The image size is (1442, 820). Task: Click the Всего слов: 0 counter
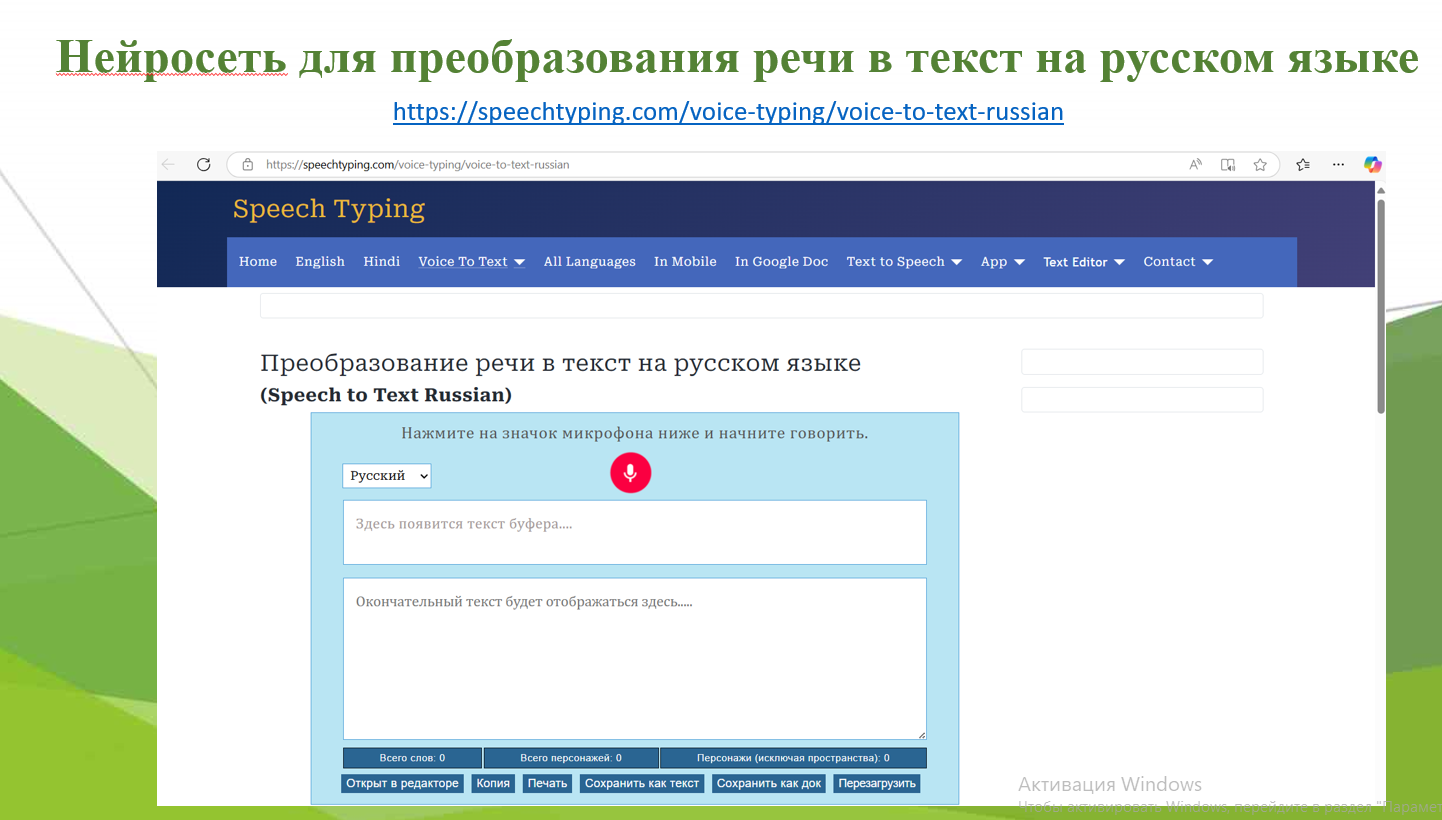click(x=412, y=758)
